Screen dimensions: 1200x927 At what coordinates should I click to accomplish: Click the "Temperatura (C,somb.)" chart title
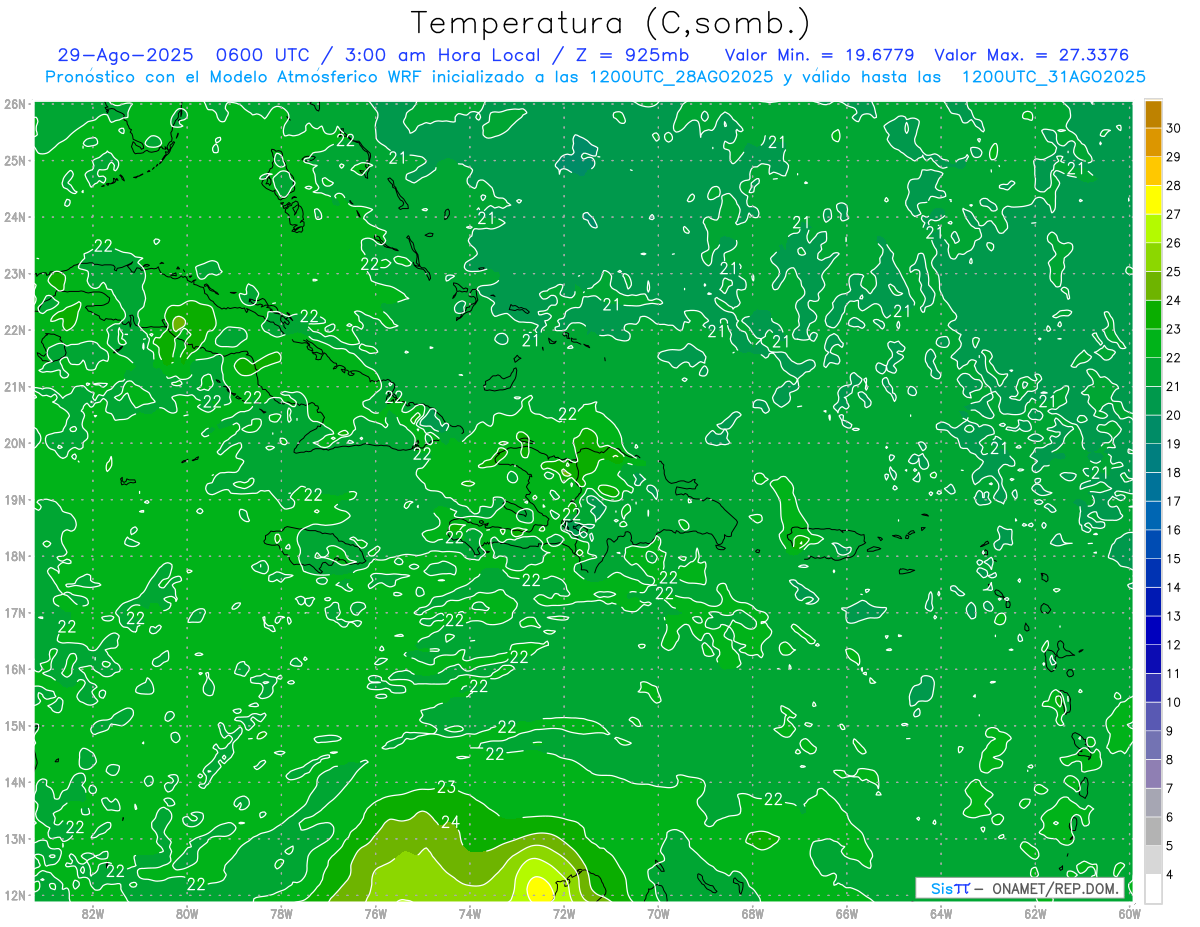(611, 24)
